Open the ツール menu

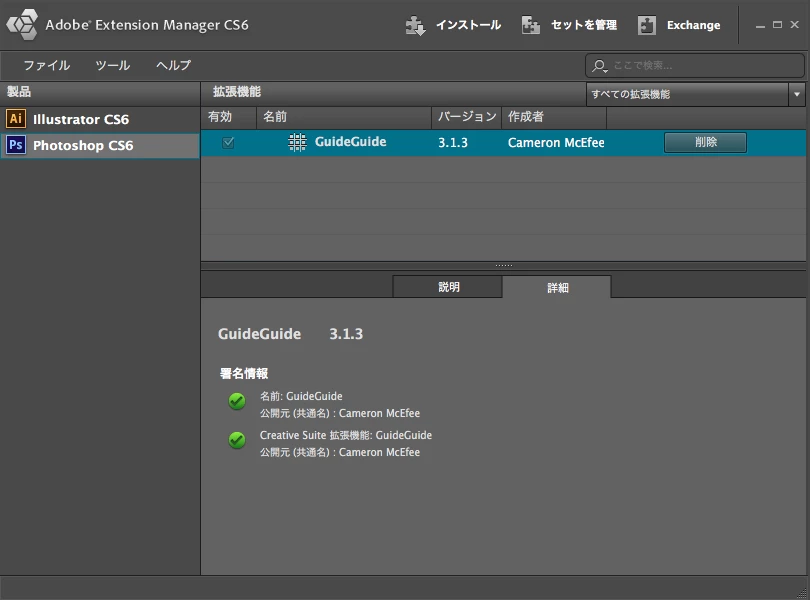pos(113,65)
